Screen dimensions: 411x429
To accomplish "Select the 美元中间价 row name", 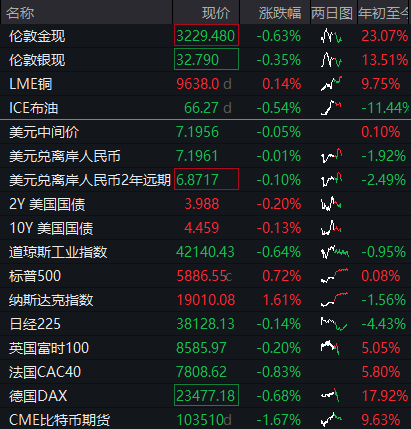I will click(x=44, y=132).
